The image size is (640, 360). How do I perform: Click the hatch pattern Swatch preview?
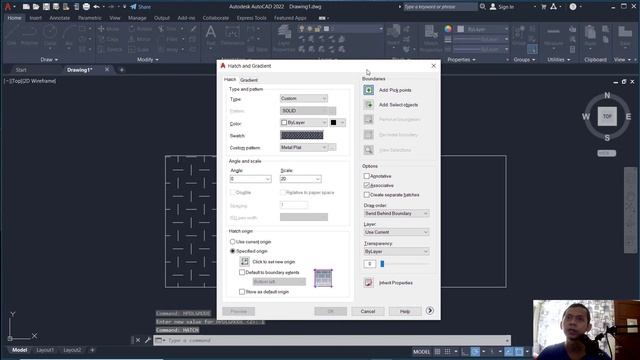[x=302, y=135]
